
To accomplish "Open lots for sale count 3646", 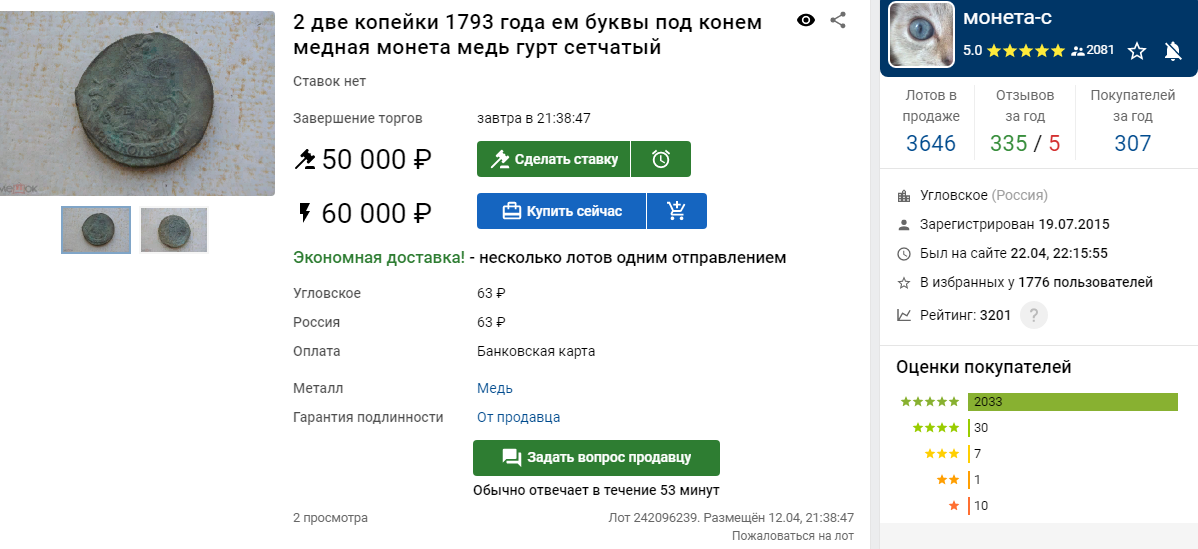I will (931, 143).
